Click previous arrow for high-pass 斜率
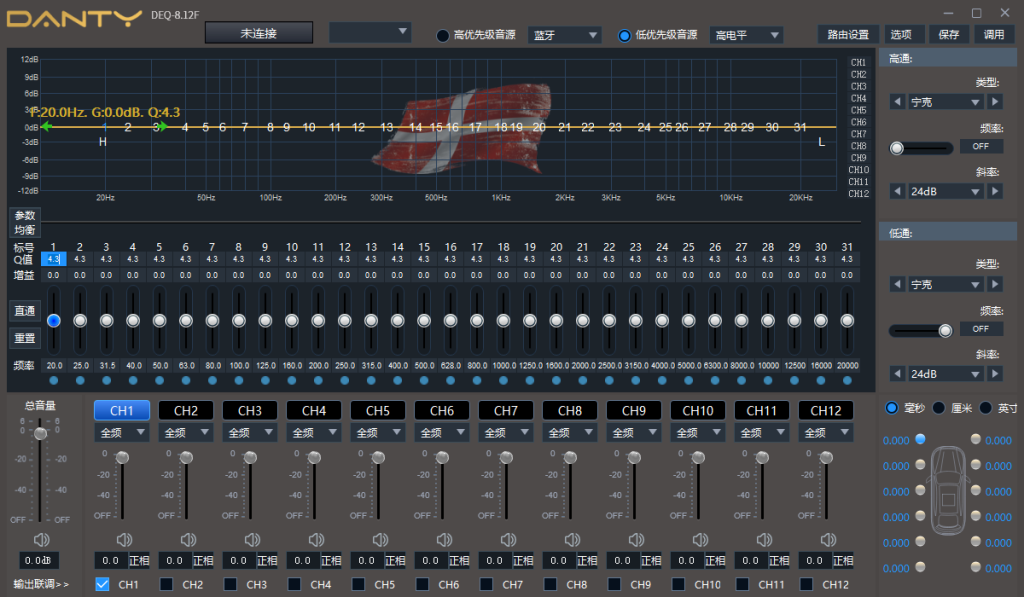Image resolution: width=1024 pixels, height=597 pixels. (897, 191)
